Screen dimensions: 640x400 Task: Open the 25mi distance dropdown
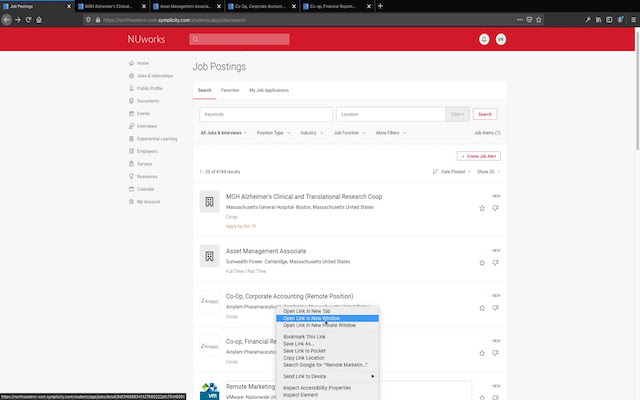[457, 114]
